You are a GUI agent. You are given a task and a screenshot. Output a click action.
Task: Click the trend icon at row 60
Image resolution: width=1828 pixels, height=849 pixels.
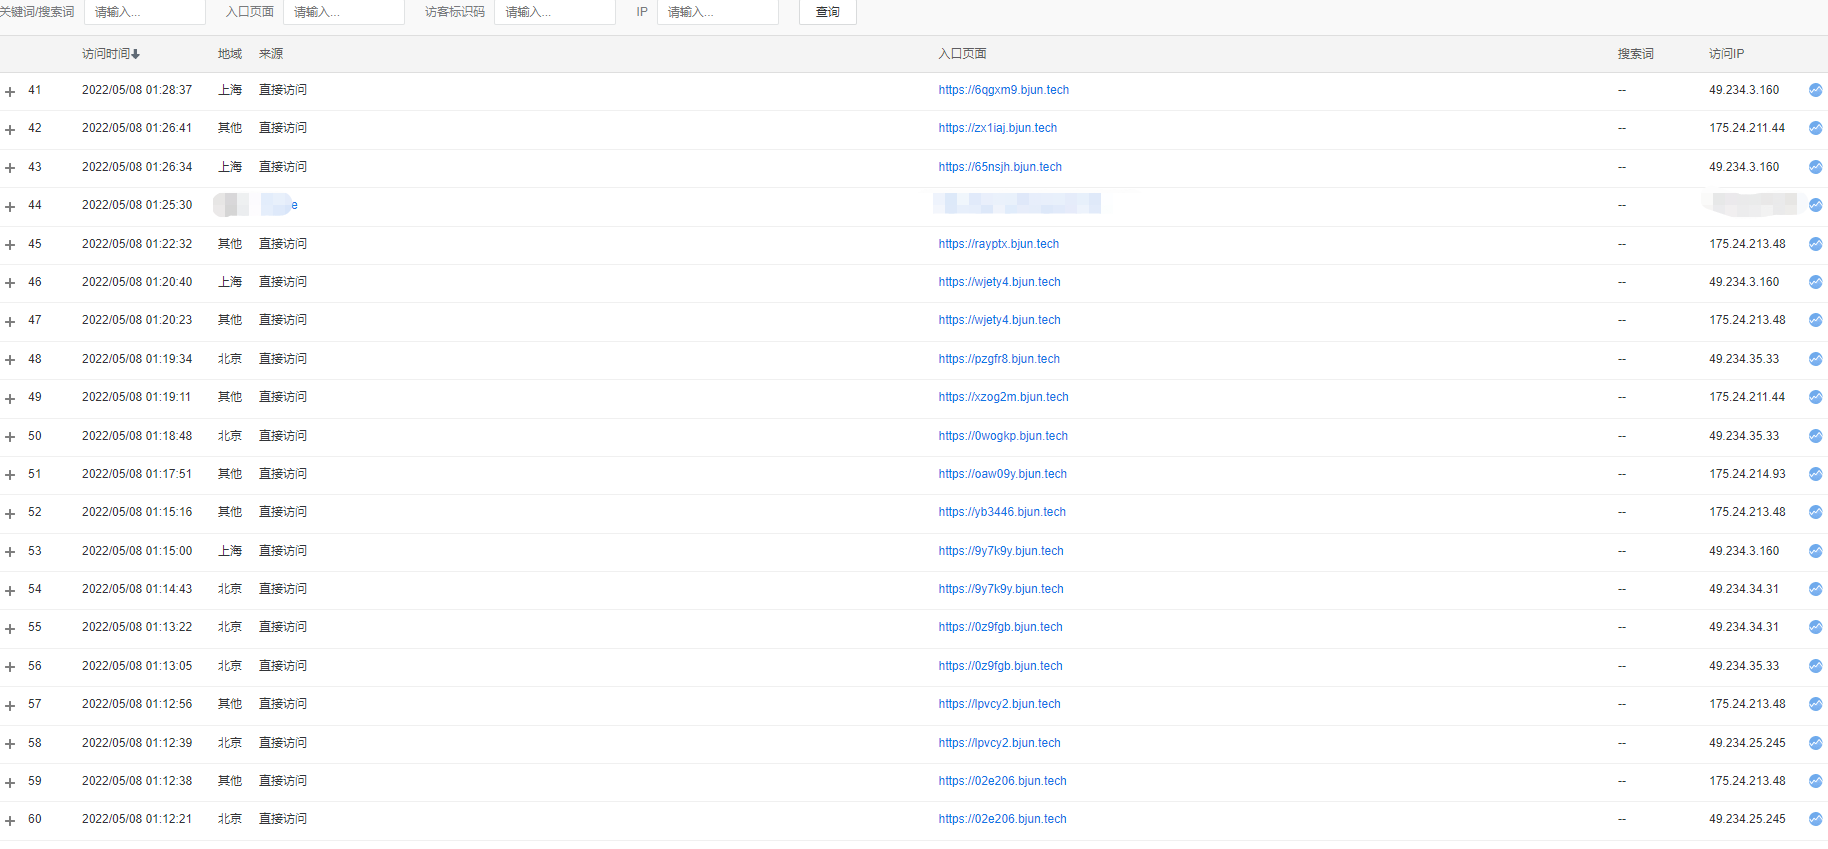1815,819
